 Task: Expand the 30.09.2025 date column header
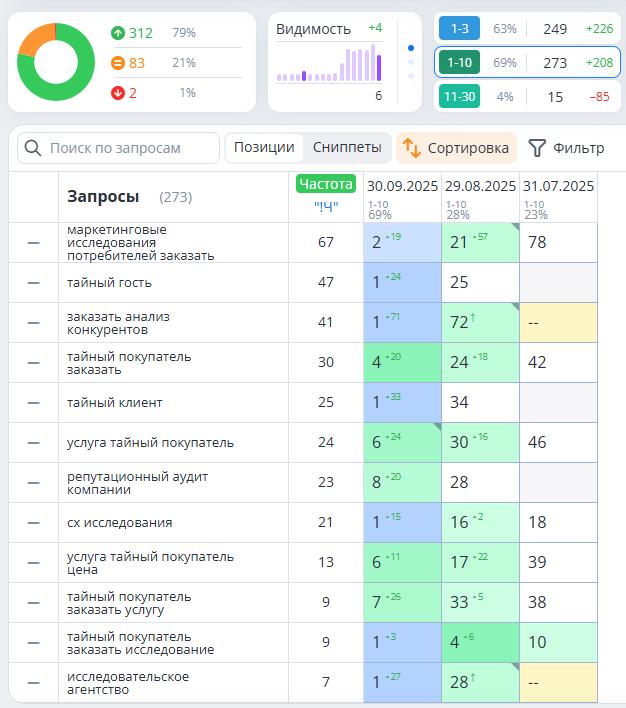[x=402, y=186]
